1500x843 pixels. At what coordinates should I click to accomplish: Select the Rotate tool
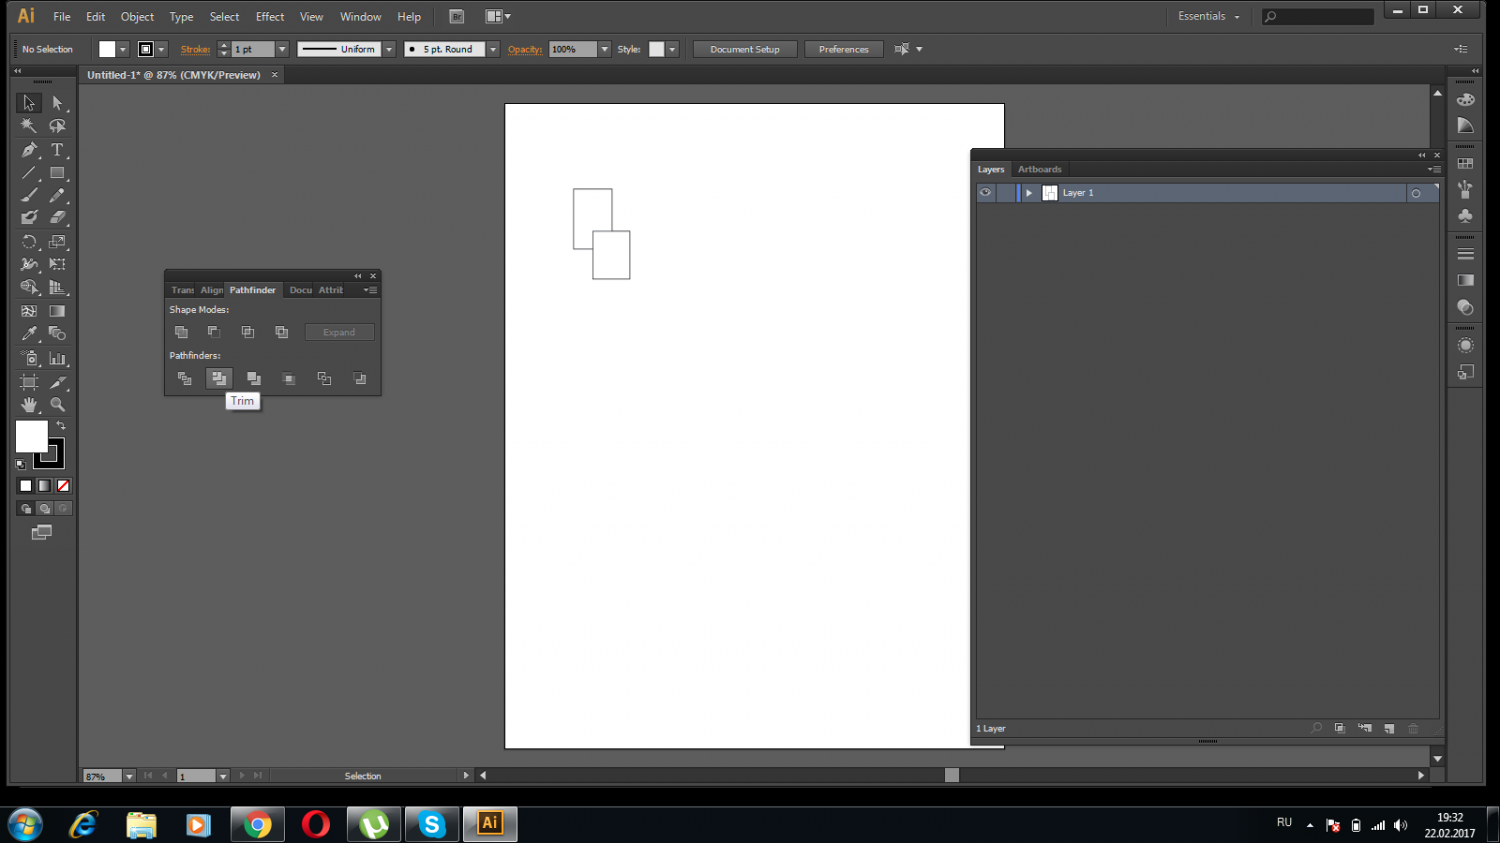(x=29, y=242)
